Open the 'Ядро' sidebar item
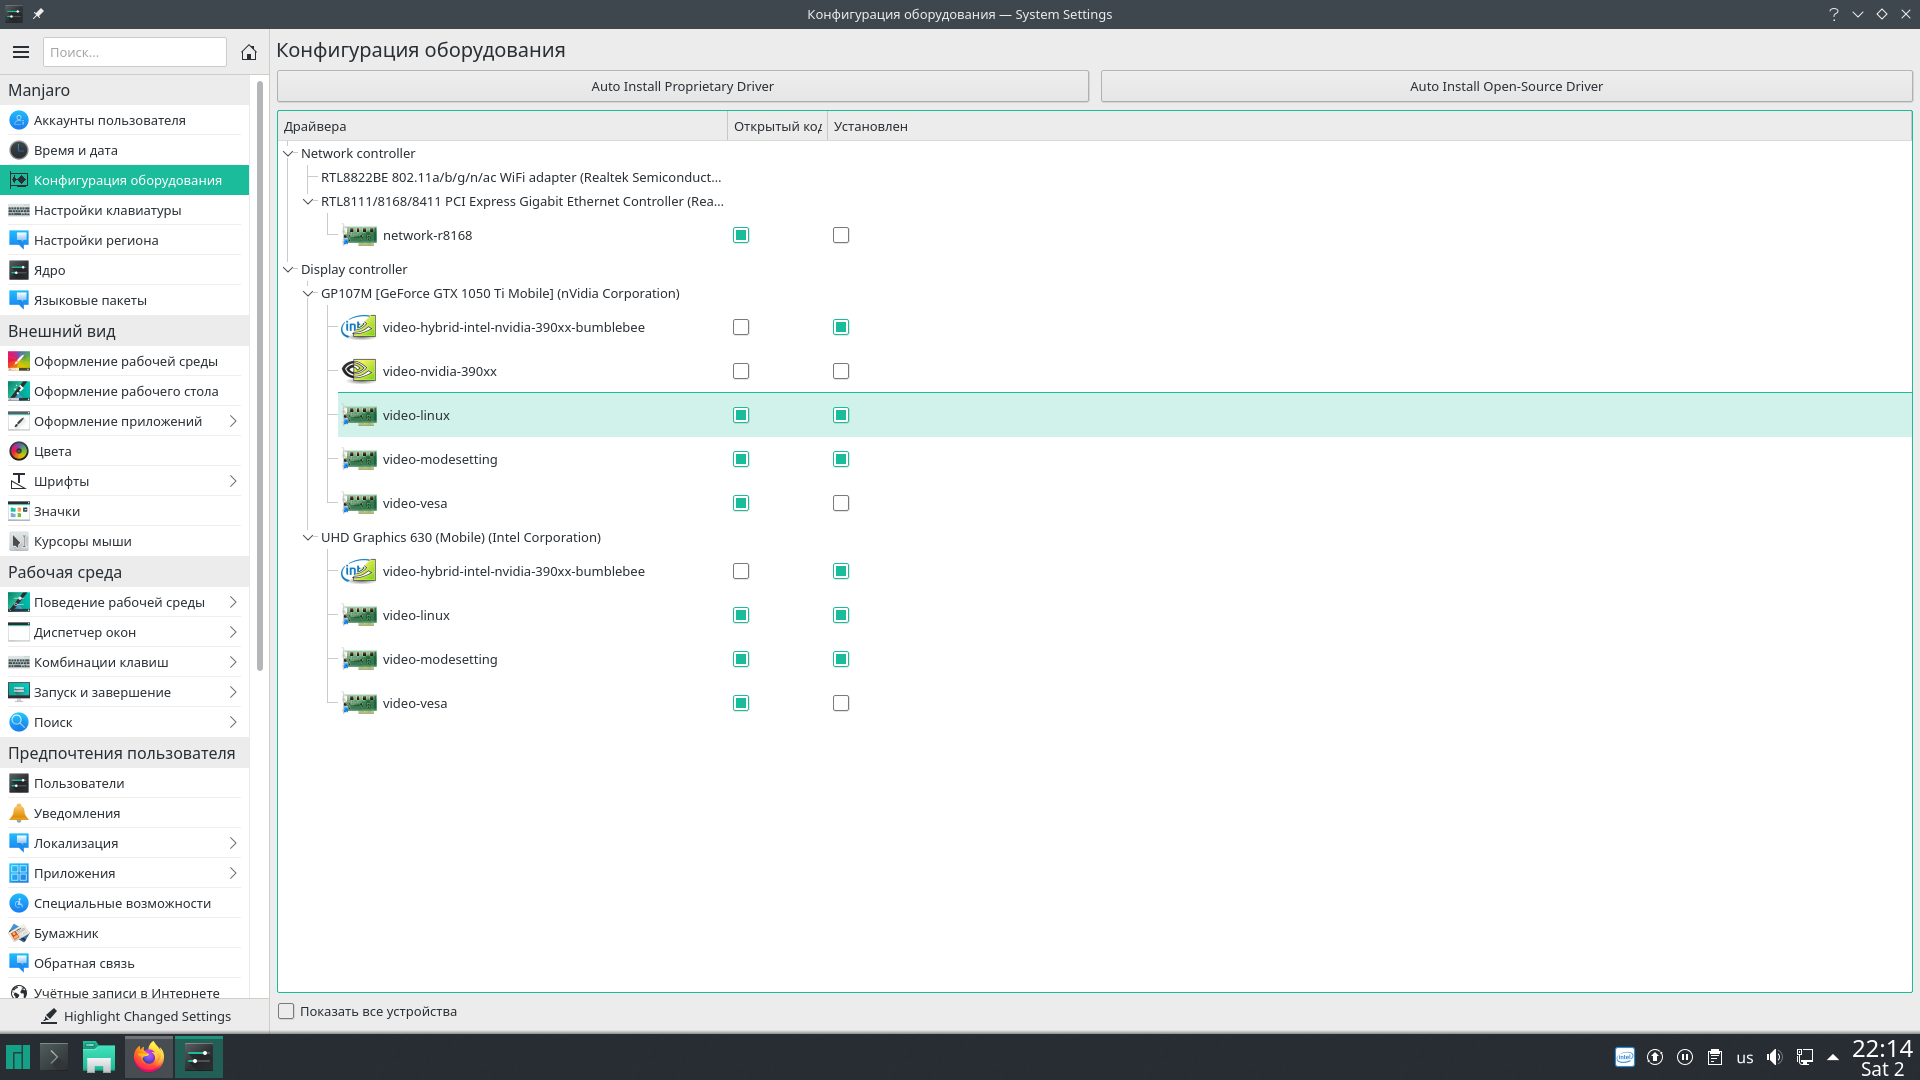This screenshot has width=1920, height=1080. coord(50,270)
